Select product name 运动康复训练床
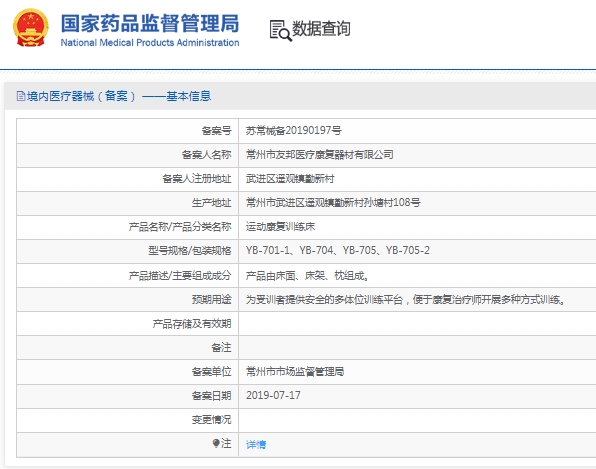The image size is (596, 469). point(281,227)
